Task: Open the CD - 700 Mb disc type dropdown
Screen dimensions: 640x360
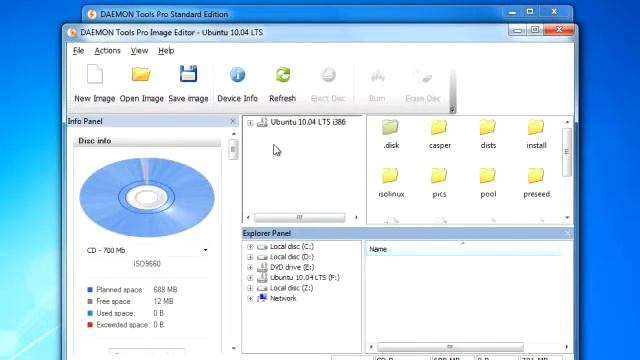Action: pos(205,250)
